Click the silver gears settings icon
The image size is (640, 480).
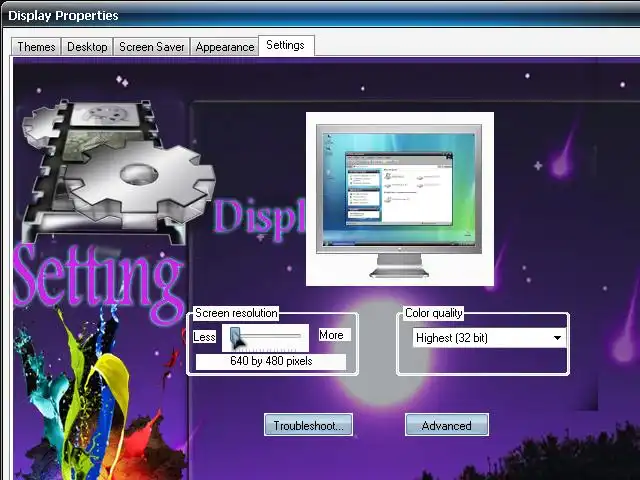pyautogui.click(x=118, y=171)
